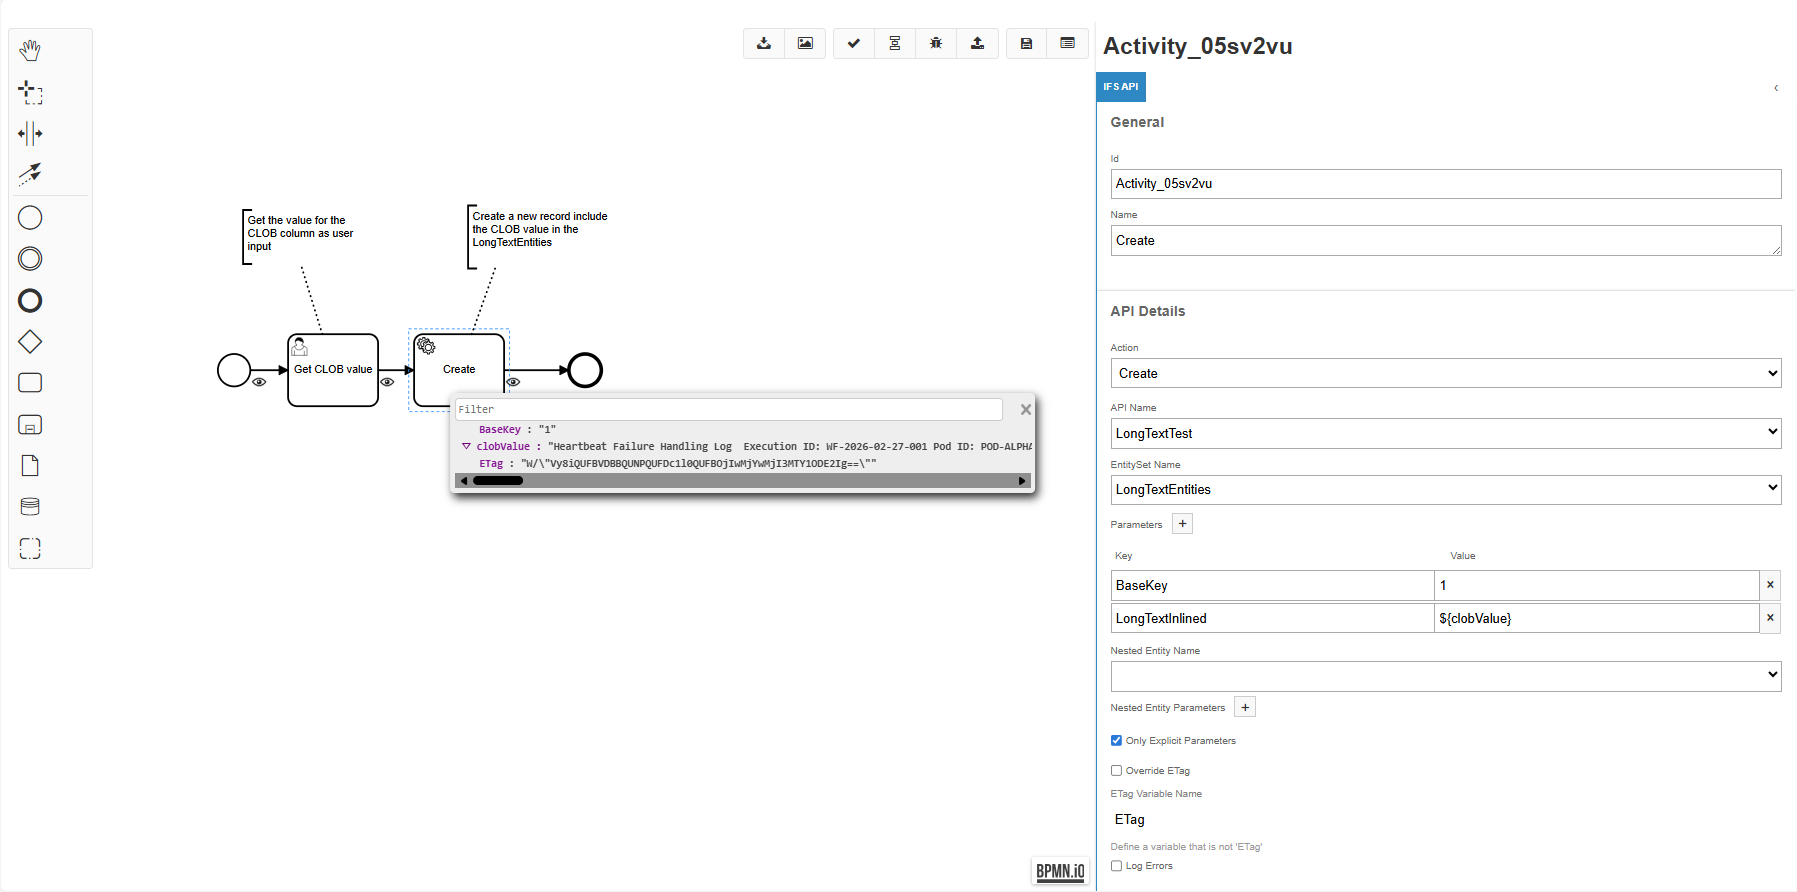Pick the gateway diamond shape from palette
Viewport: 1797px width, 892px height.
click(x=30, y=342)
